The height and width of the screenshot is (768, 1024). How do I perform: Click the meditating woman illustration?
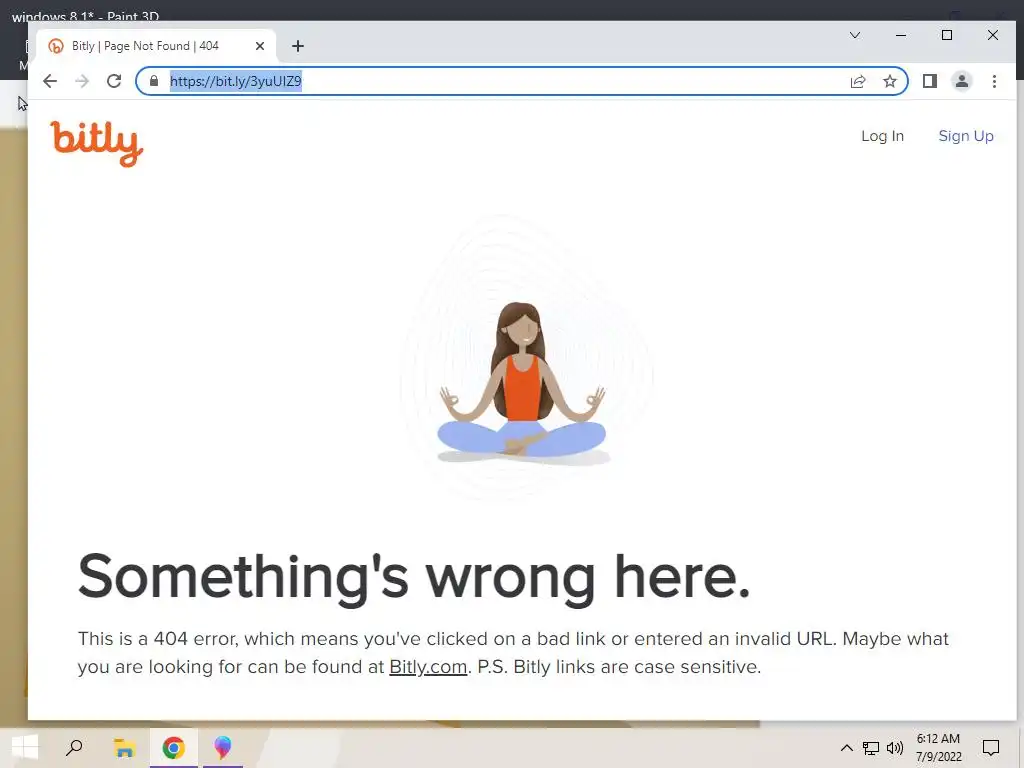click(522, 382)
